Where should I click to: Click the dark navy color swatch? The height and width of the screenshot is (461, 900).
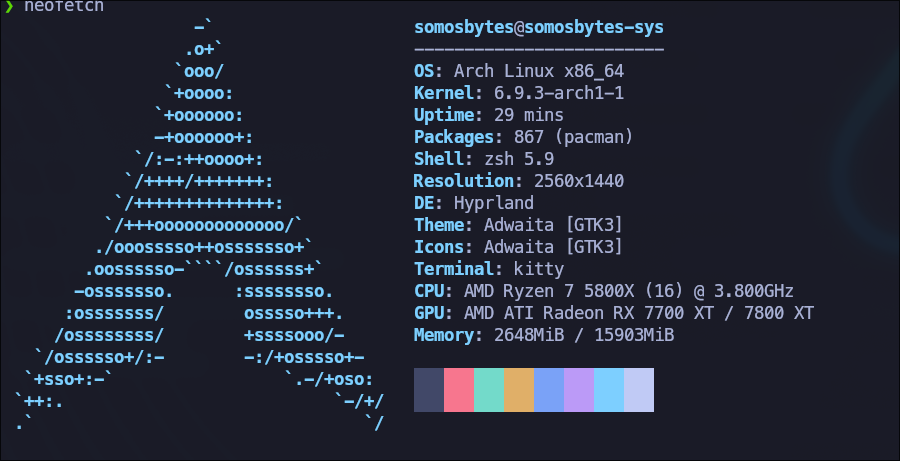tap(429, 390)
